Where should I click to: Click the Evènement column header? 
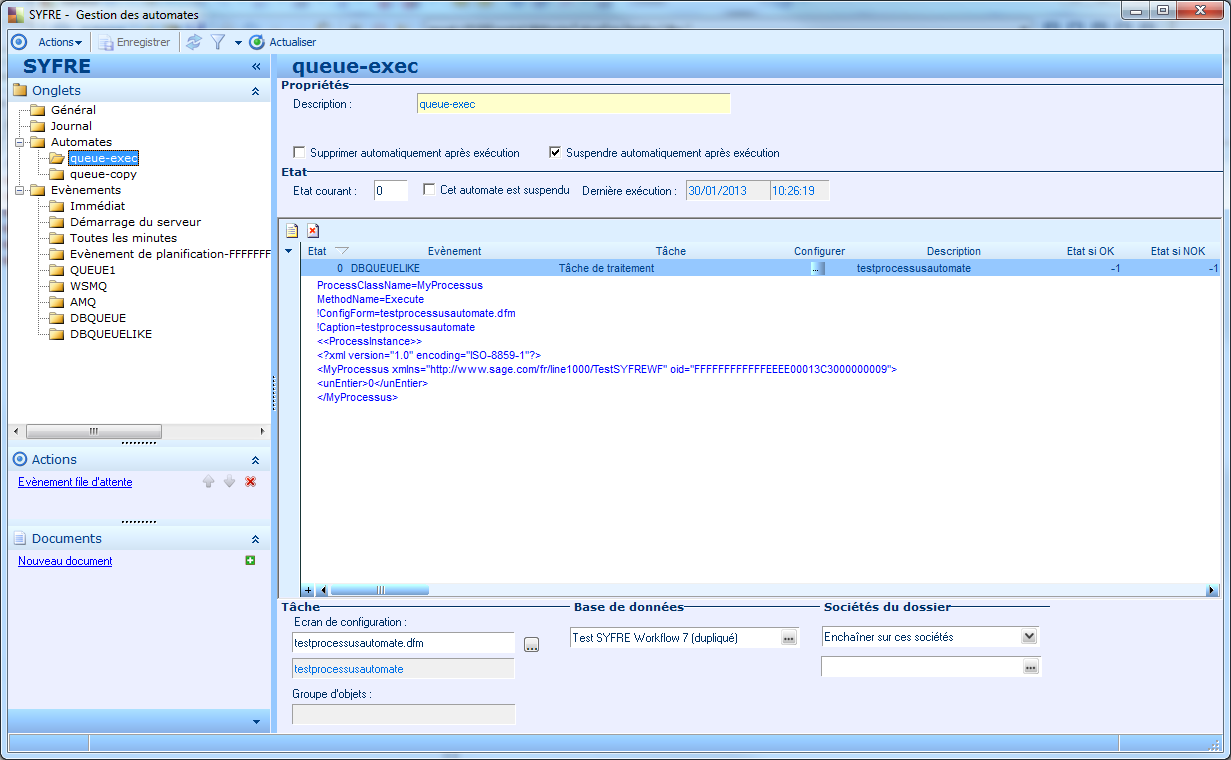tap(454, 251)
